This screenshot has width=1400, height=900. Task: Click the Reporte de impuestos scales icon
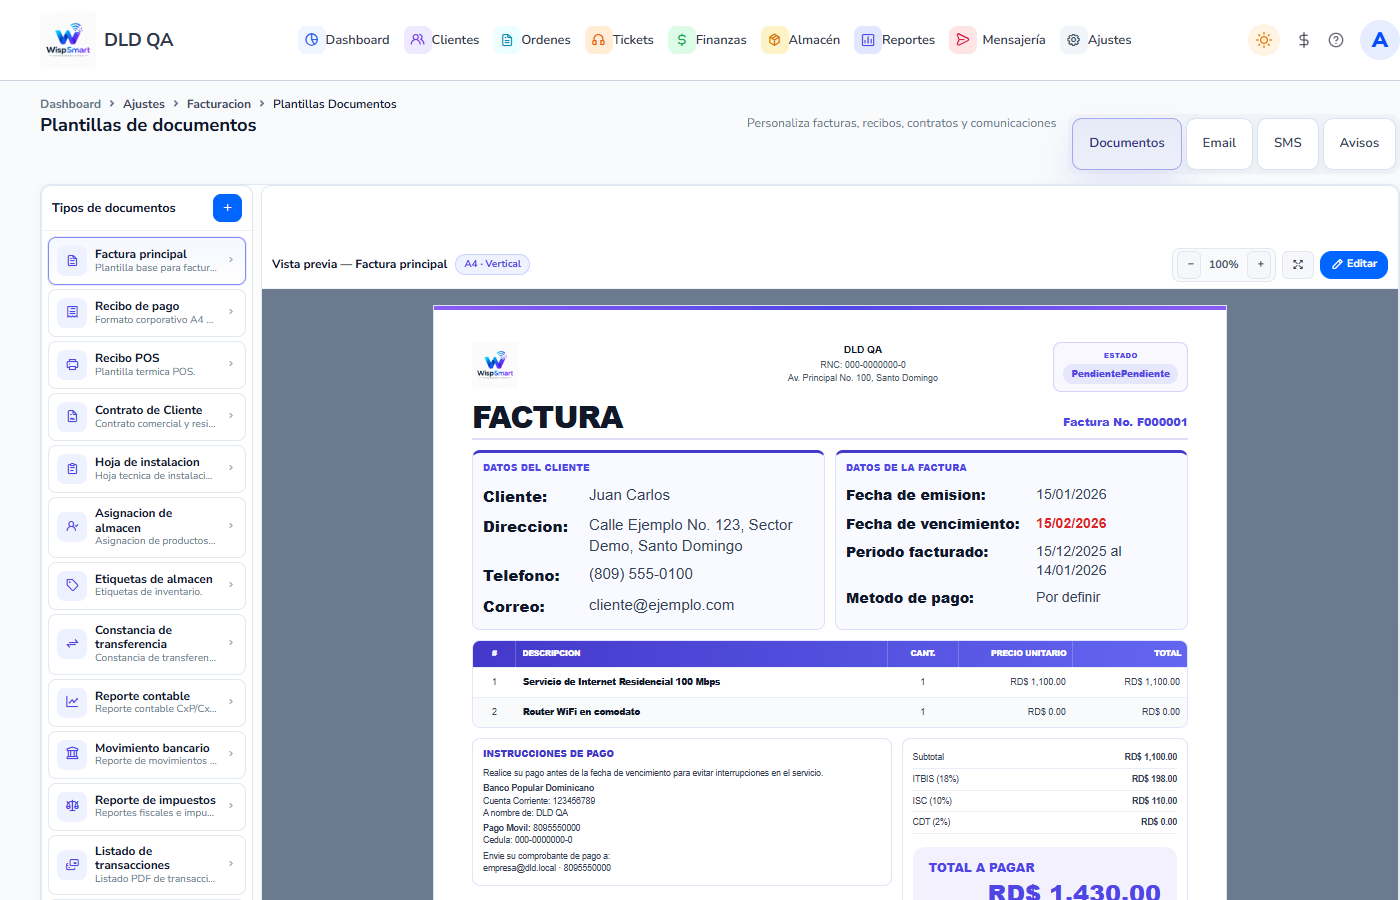[x=72, y=806]
